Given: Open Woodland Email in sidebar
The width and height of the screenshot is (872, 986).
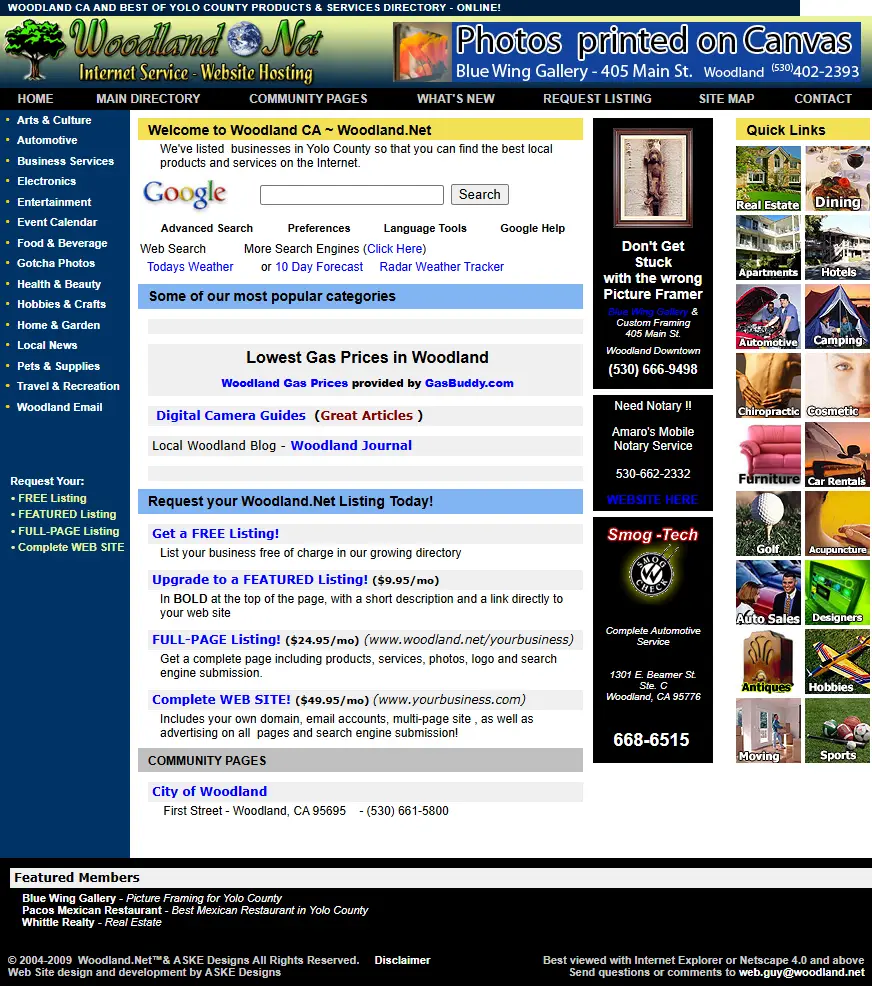Looking at the screenshot, I should (x=60, y=407).
